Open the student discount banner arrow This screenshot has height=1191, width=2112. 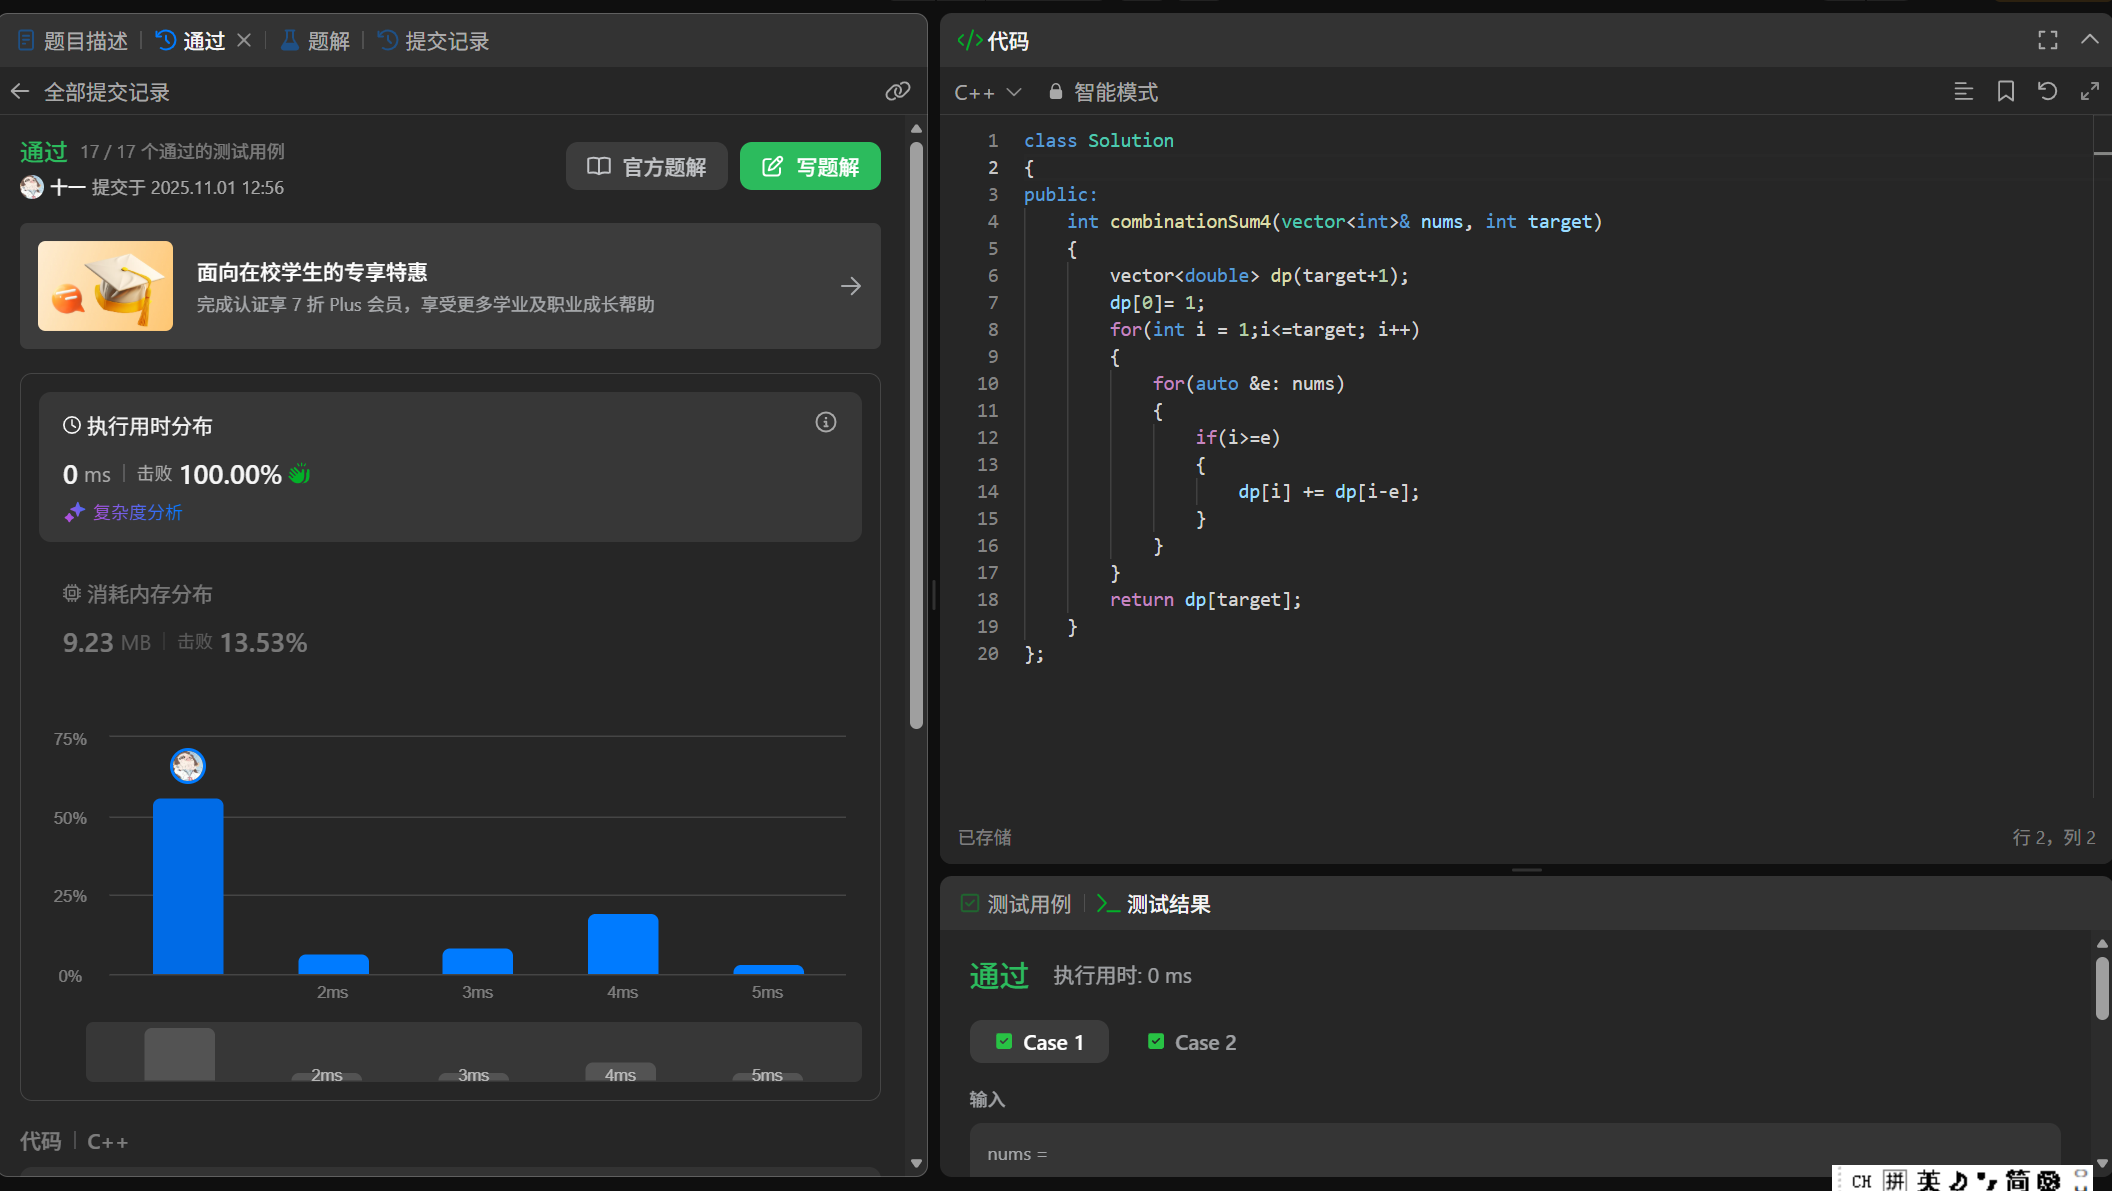point(850,286)
